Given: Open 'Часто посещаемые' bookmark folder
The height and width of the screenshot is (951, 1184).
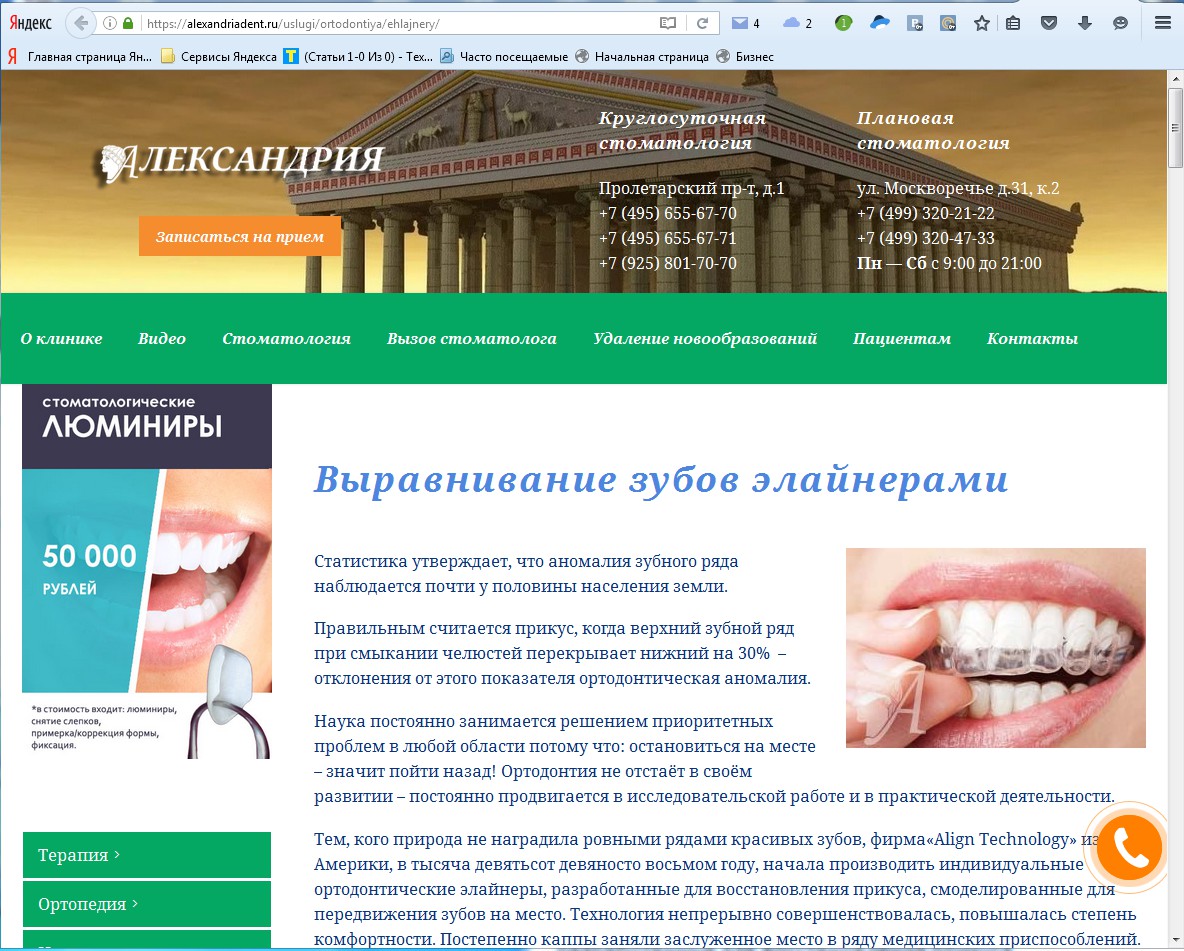Looking at the screenshot, I should 504,57.
